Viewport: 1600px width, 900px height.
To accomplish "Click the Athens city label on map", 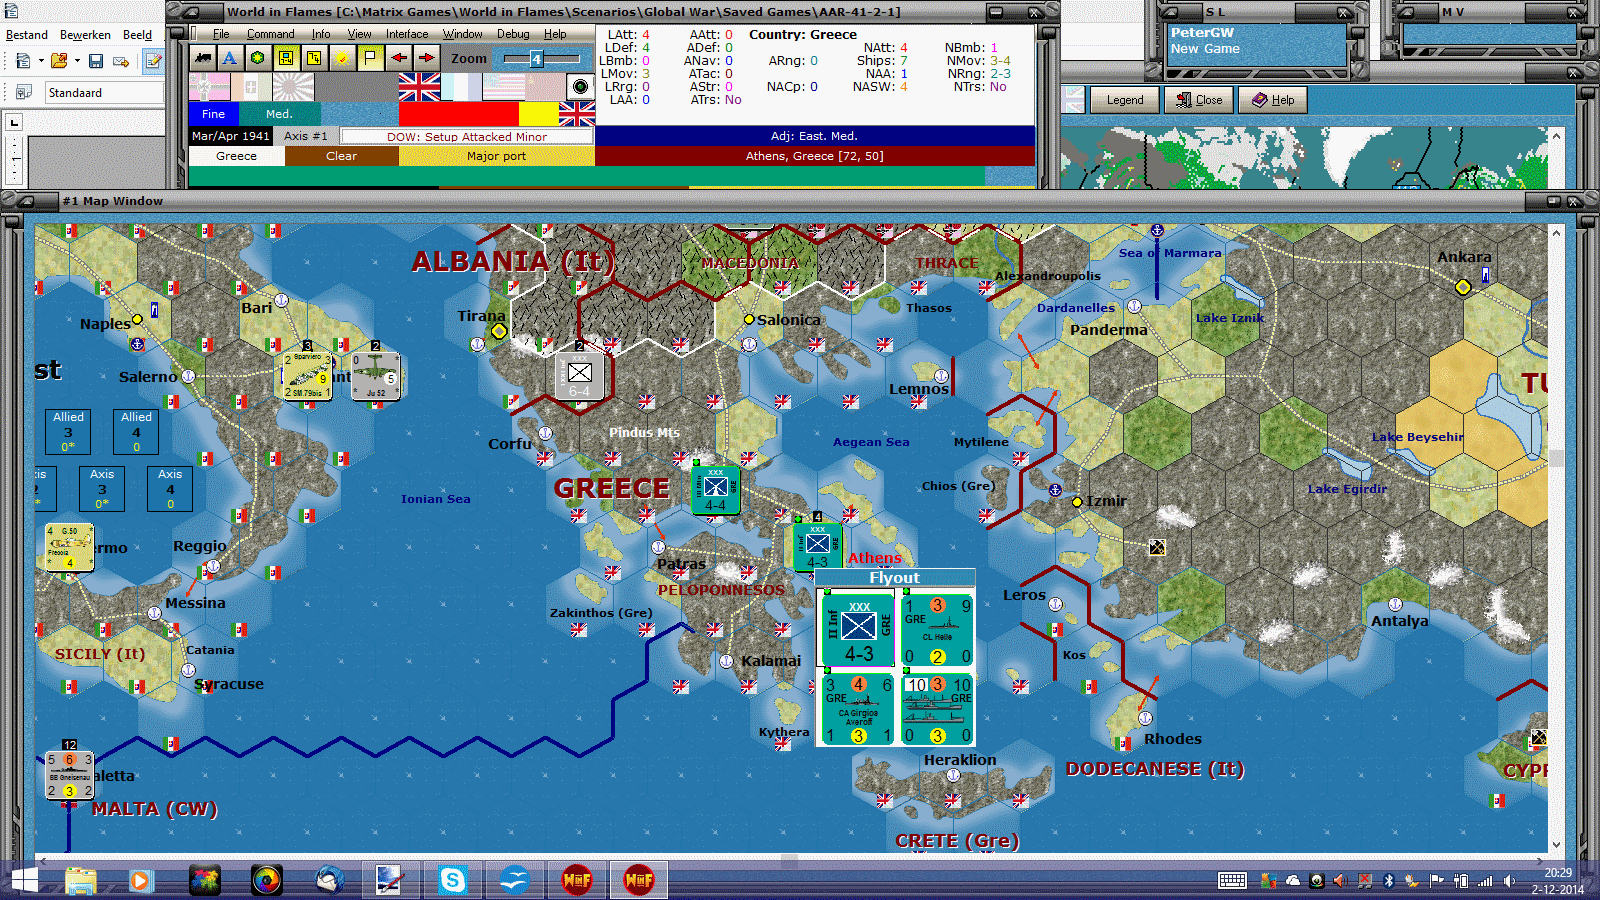I will pyautogui.click(x=874, y=558).
